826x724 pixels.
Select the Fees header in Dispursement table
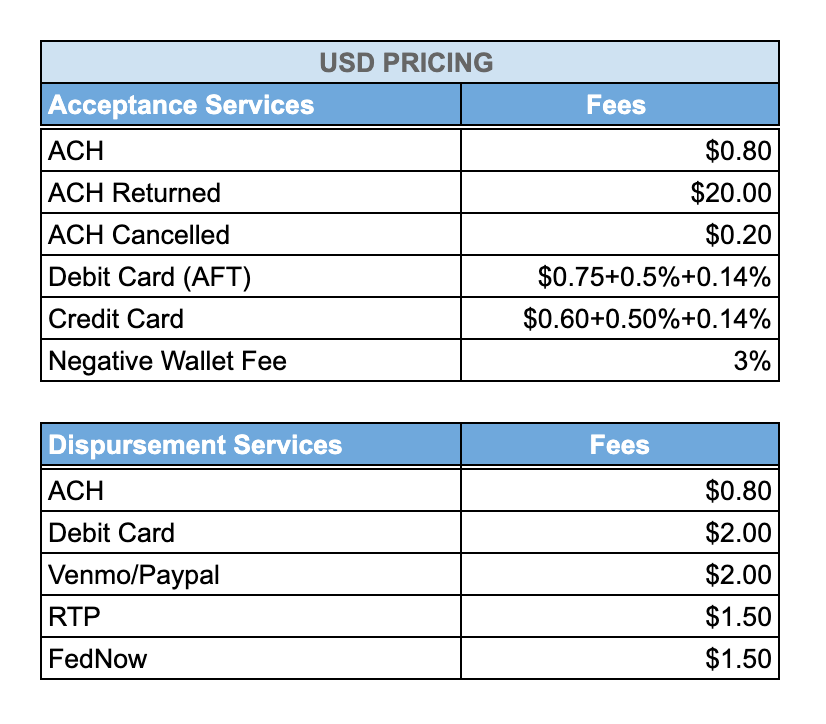click(x=620, y=444)
